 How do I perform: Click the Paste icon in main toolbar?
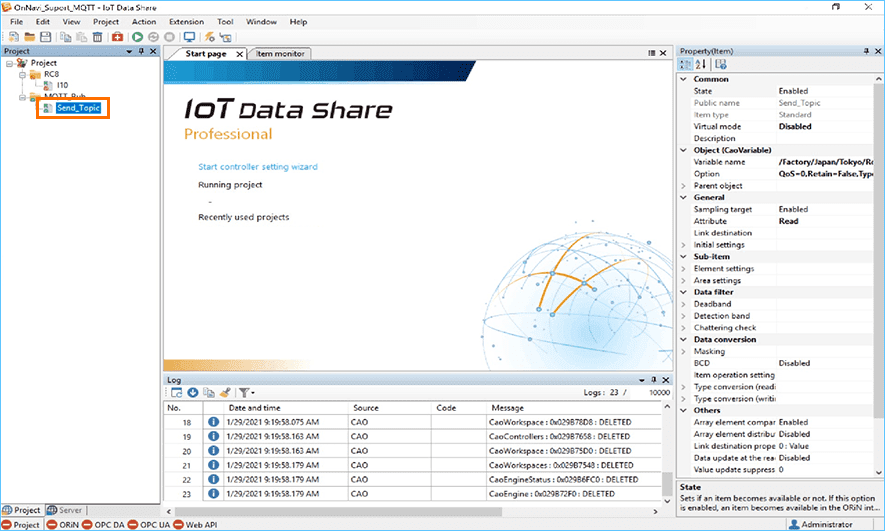[81, 37]
